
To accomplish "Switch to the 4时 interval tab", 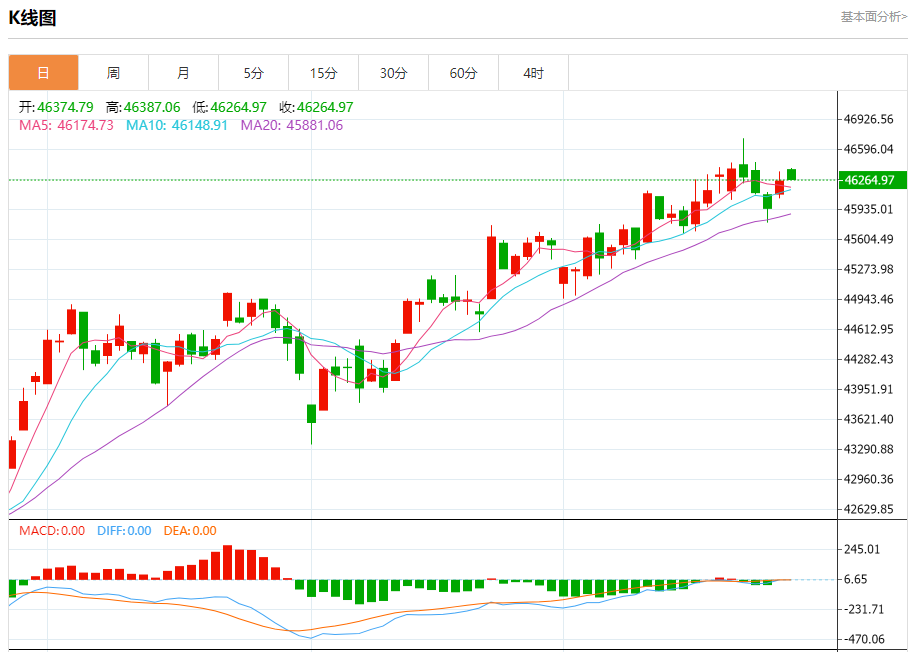I will [533, 73].
